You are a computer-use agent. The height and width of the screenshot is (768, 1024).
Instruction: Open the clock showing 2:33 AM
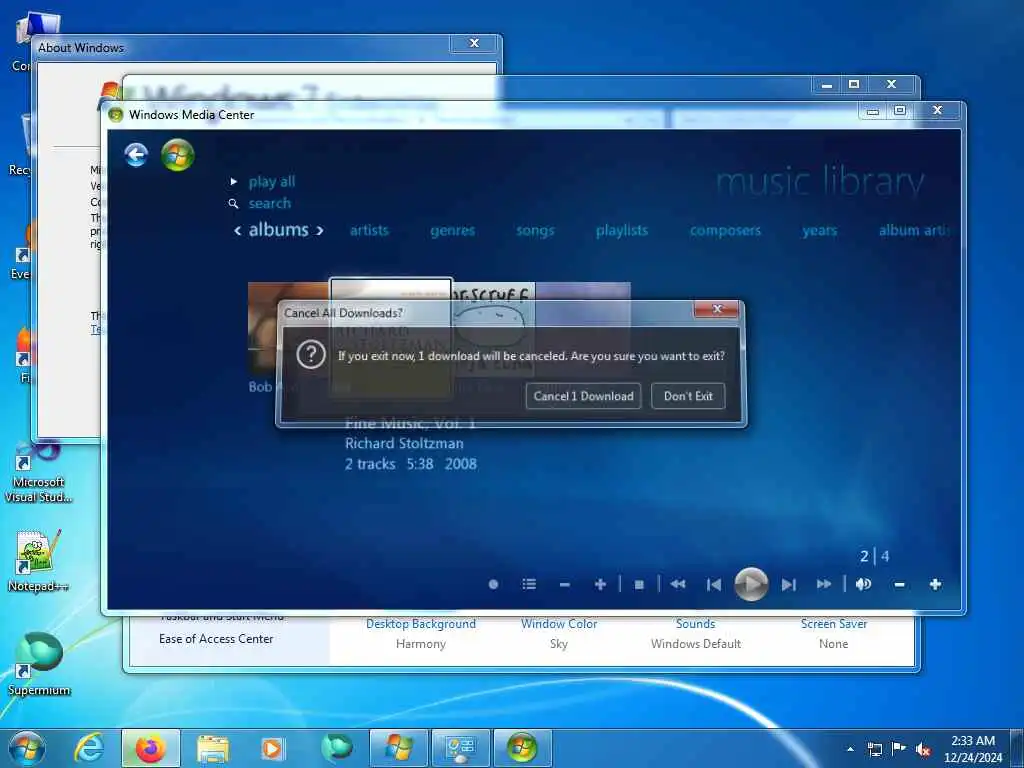[972, 748]
